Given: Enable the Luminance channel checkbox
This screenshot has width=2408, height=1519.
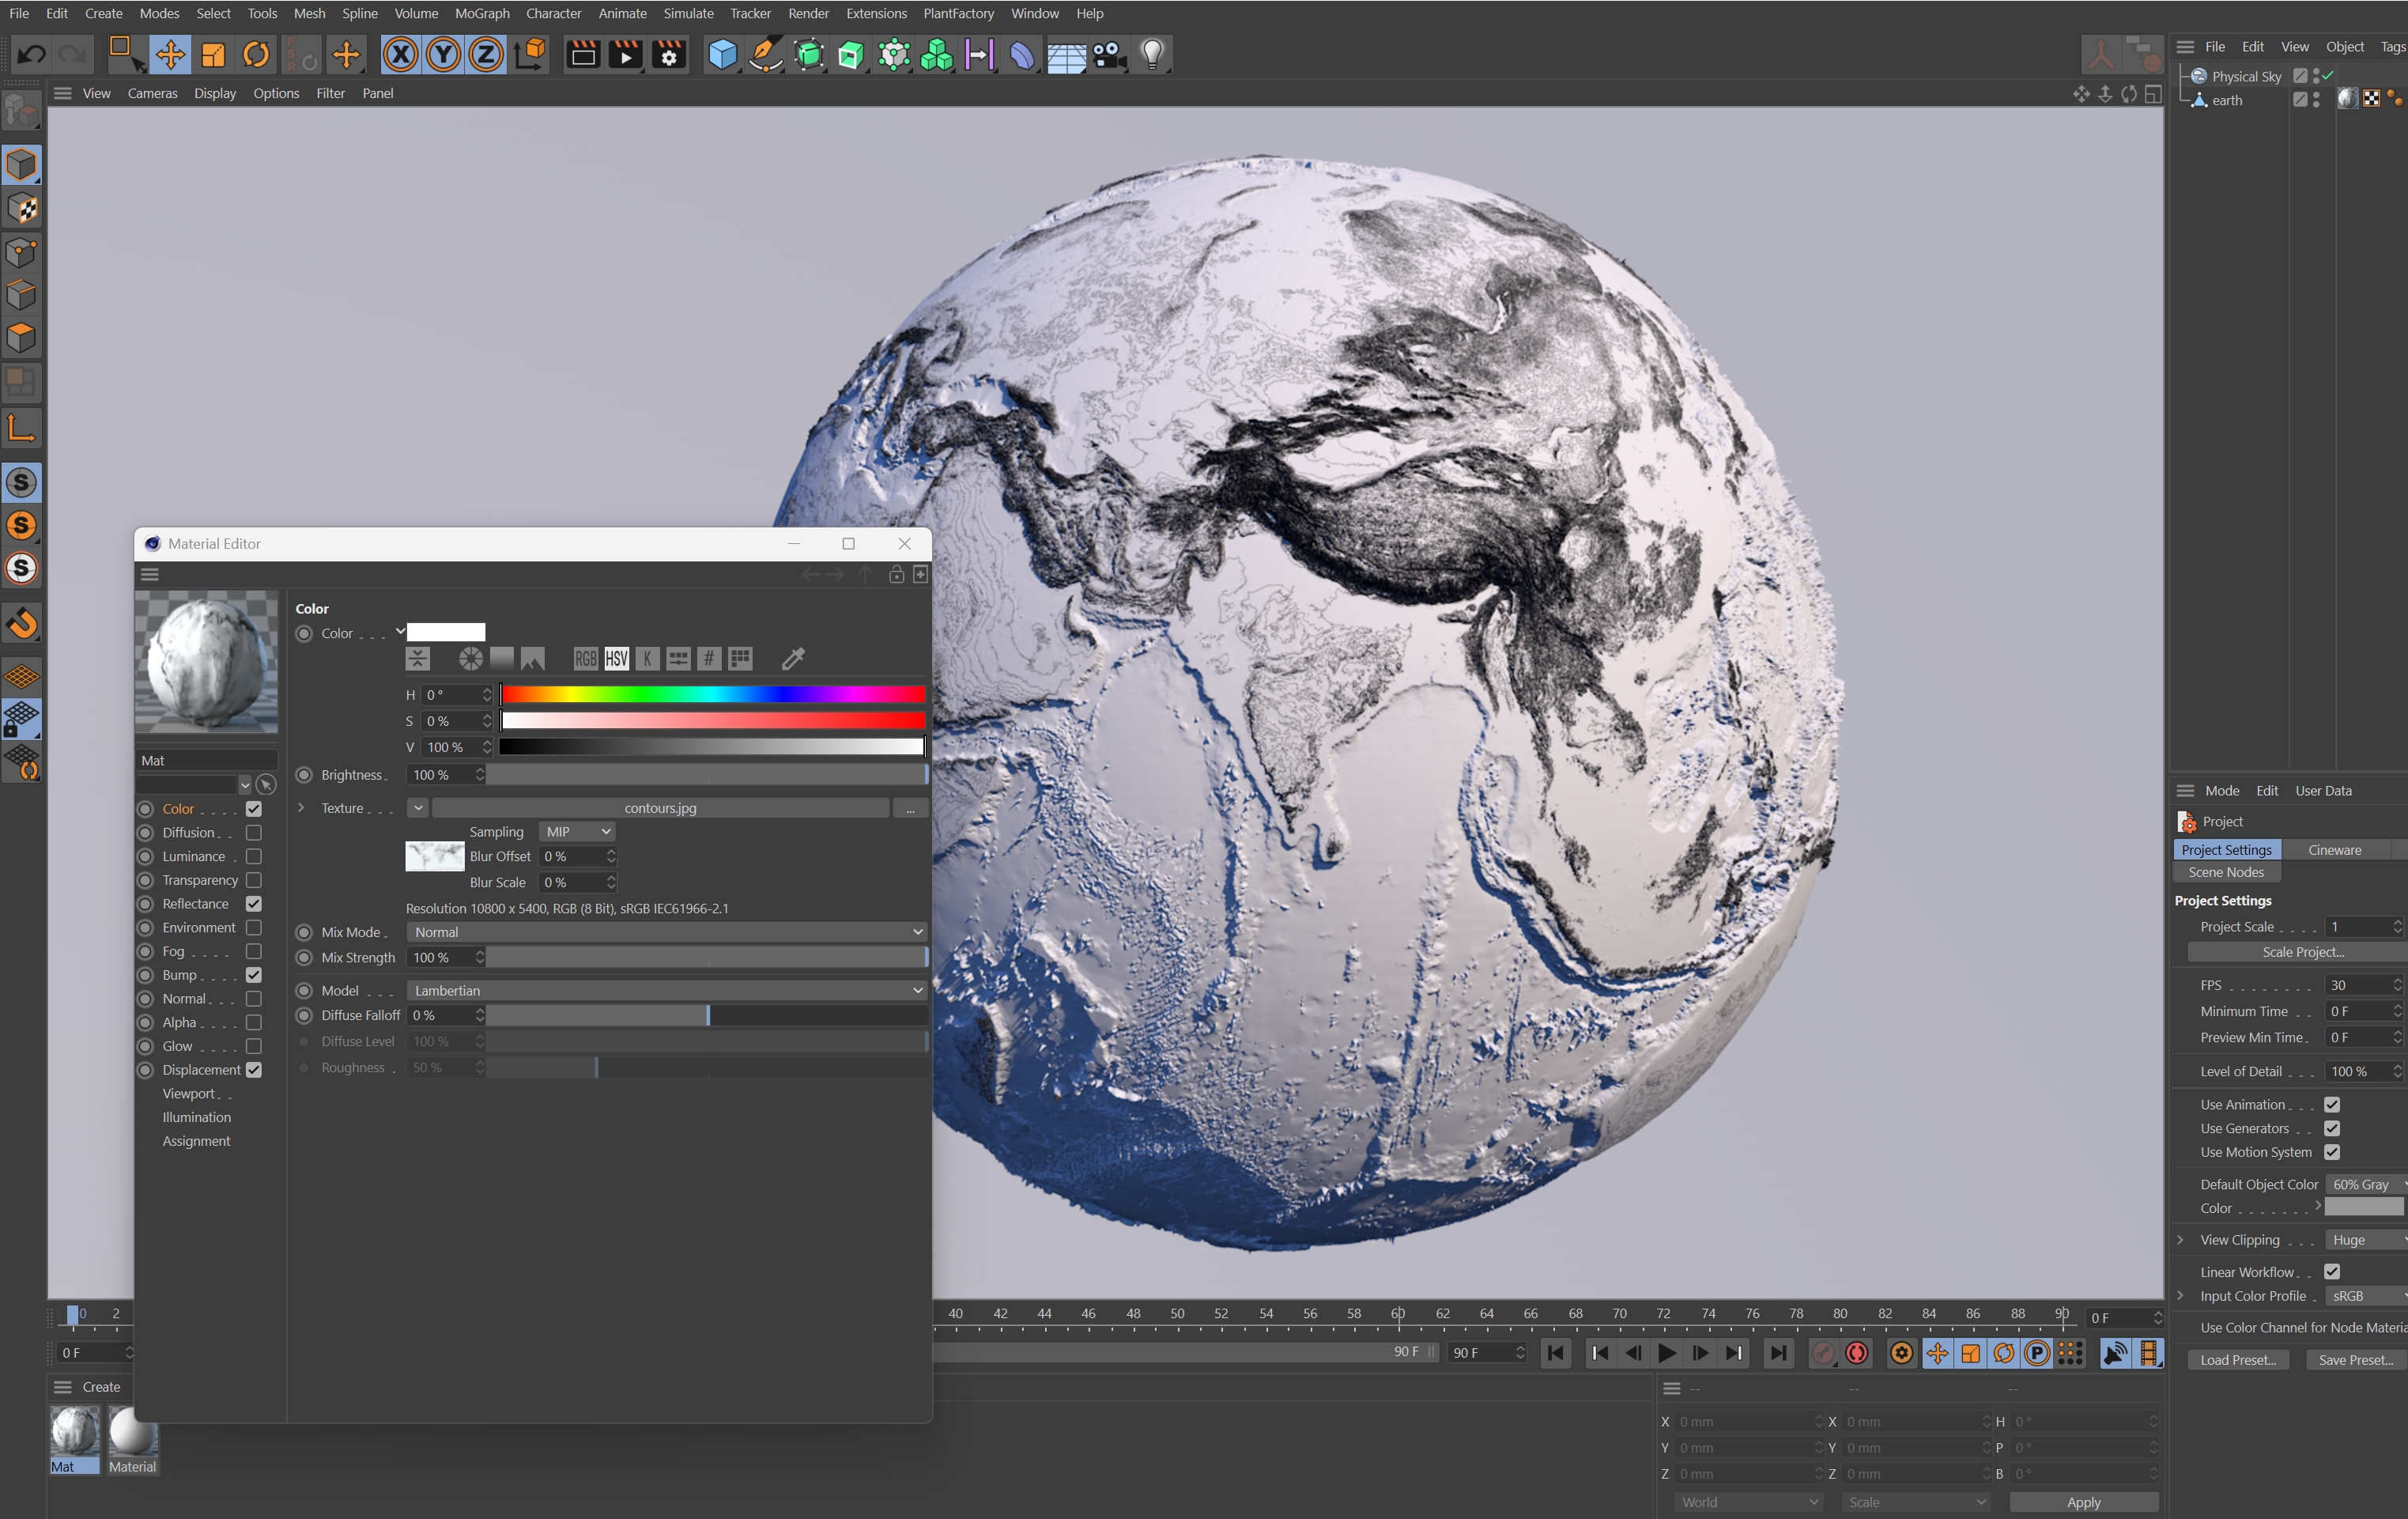Looking at the screenshot, I should pos(254,856).
